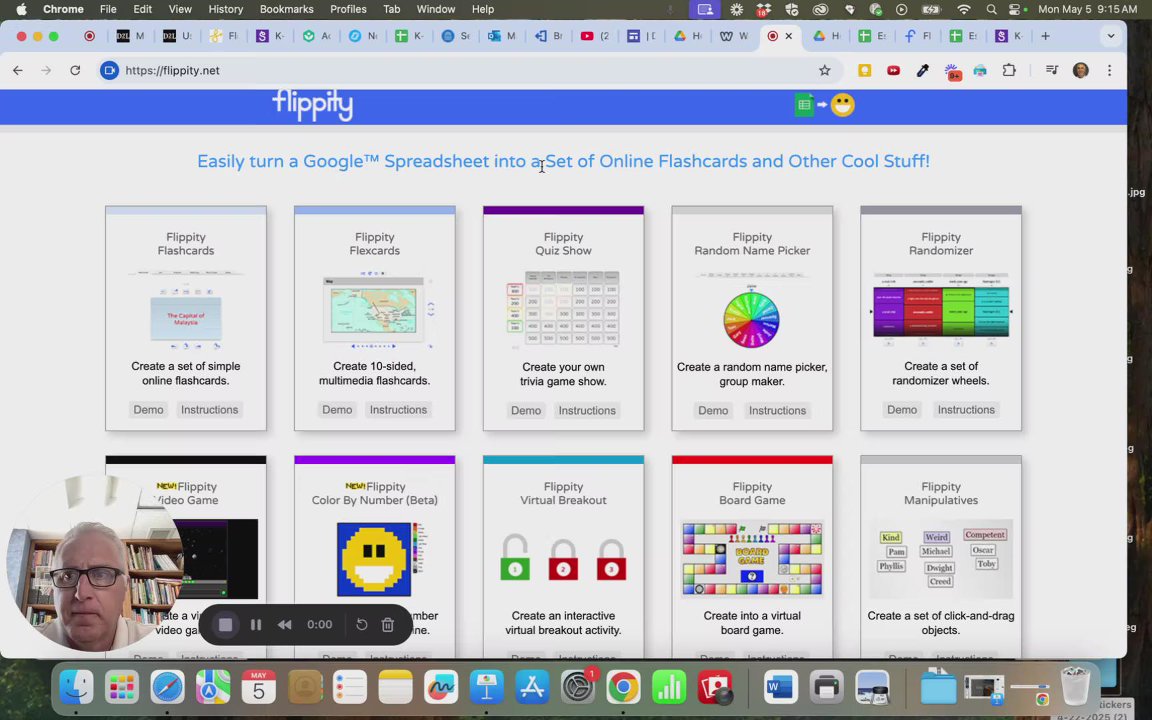Open the Wi-Fi menu bar icon
The image size is (1152, 720).
[964, 9]
